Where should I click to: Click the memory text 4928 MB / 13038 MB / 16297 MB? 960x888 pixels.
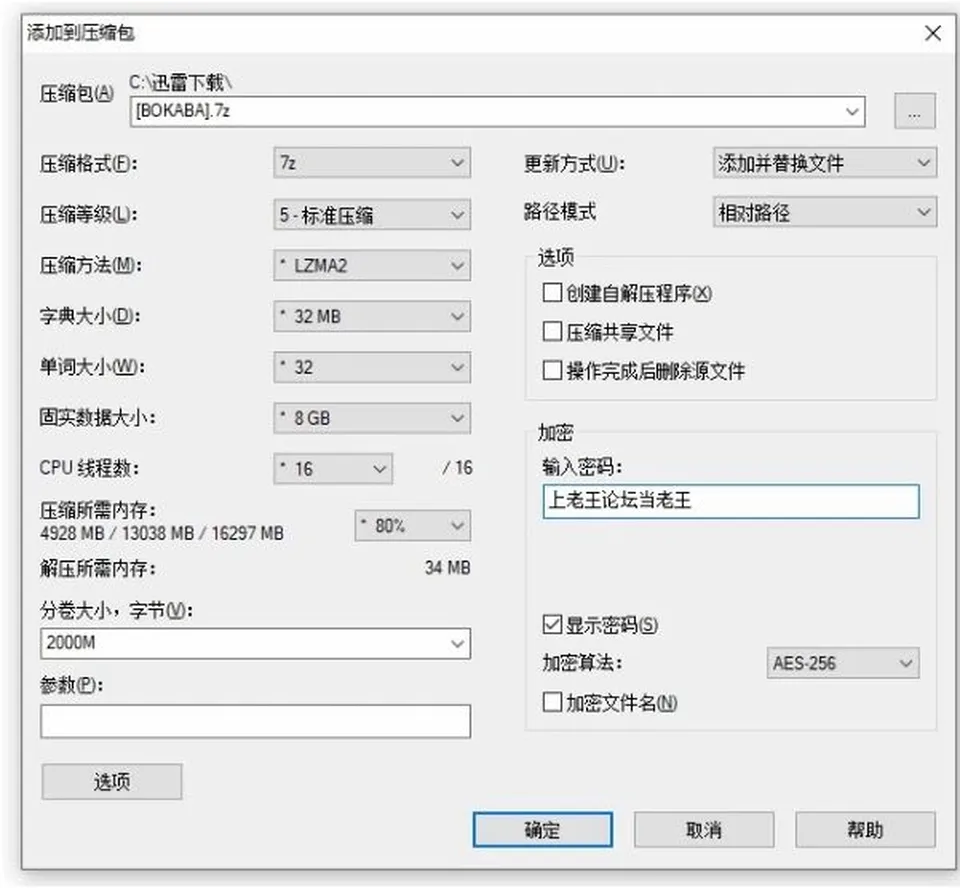tap(162, 533)
